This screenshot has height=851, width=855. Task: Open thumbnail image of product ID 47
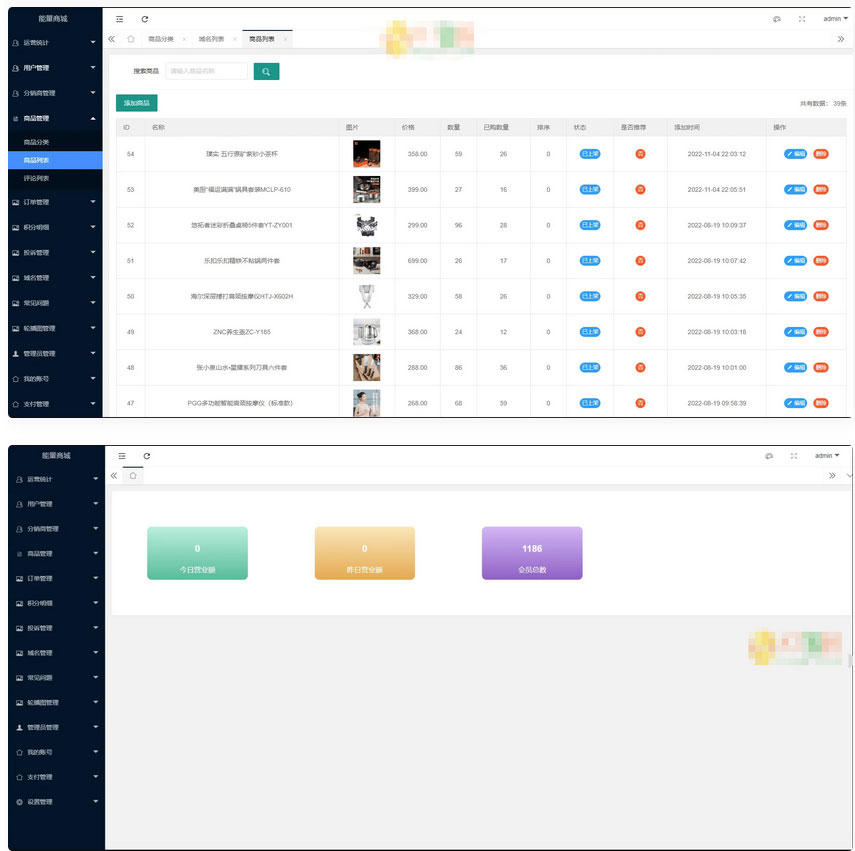click(366, 403)
